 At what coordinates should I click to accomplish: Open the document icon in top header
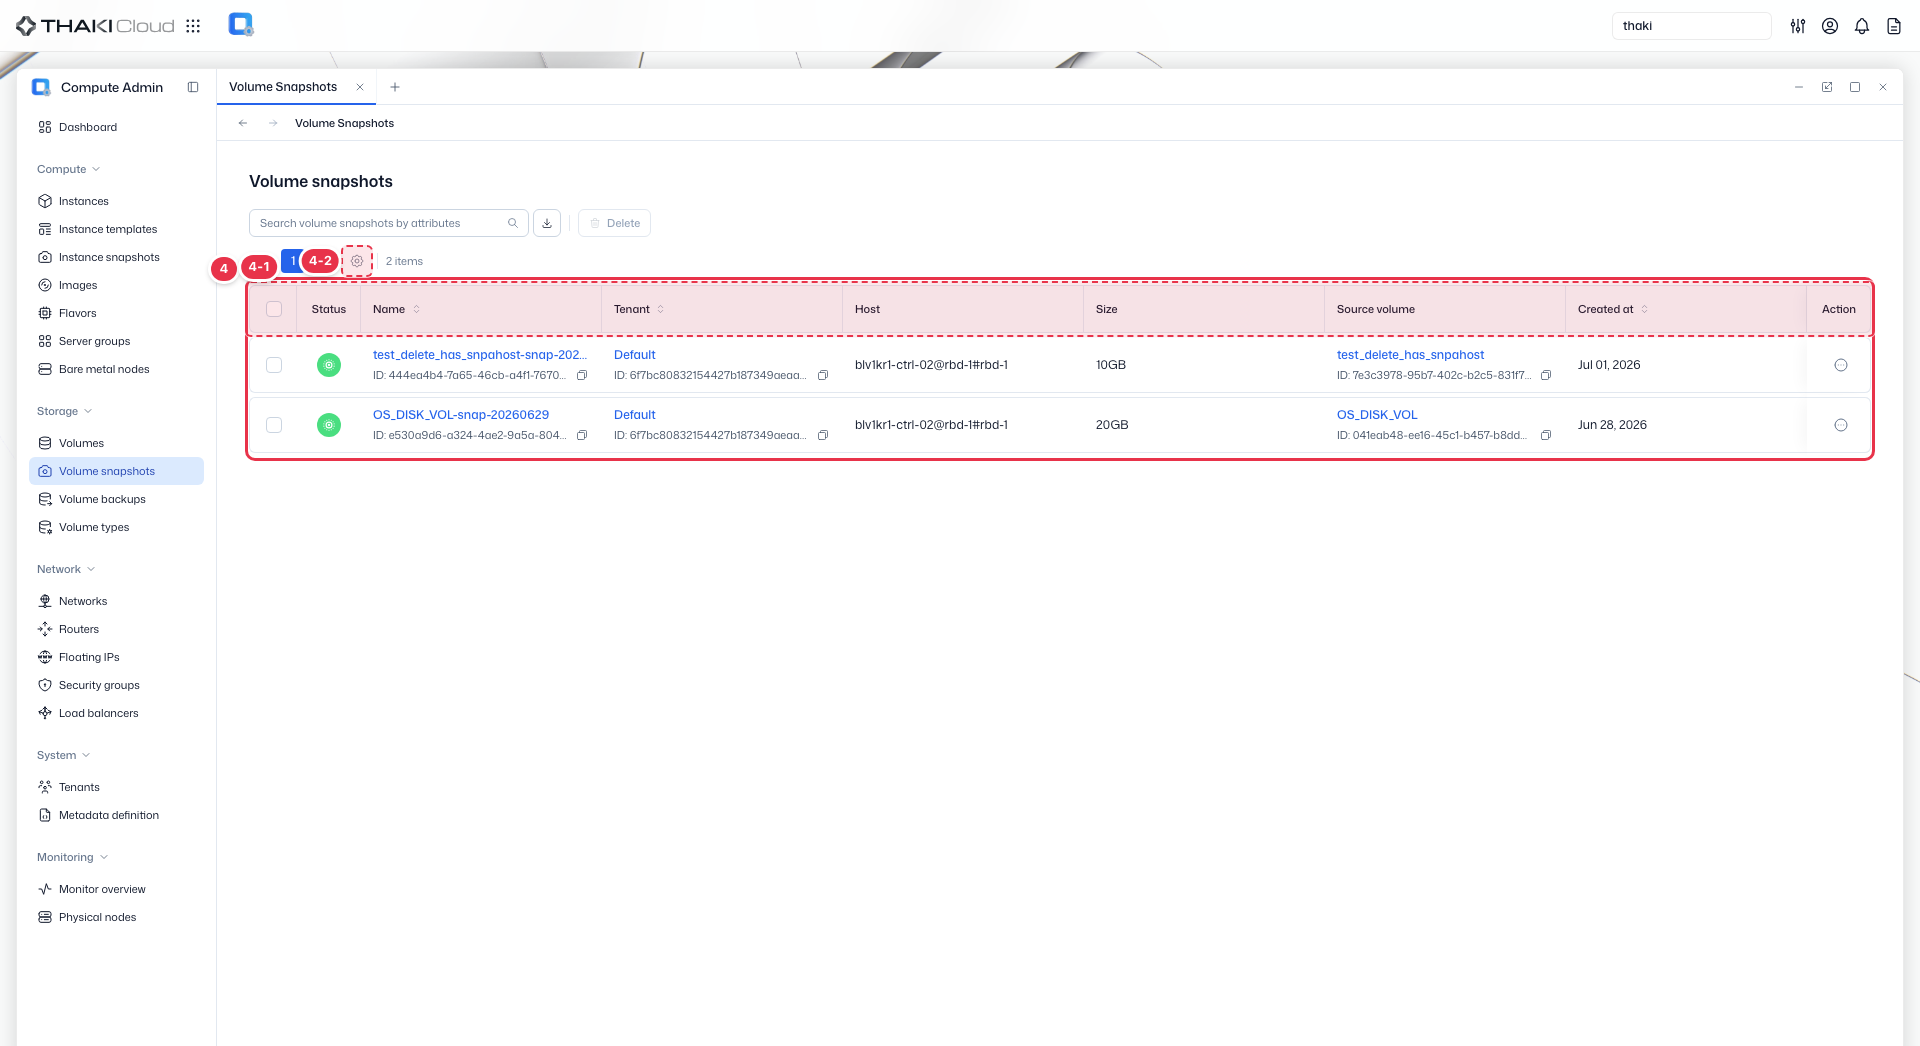(x=1894, y=26)
